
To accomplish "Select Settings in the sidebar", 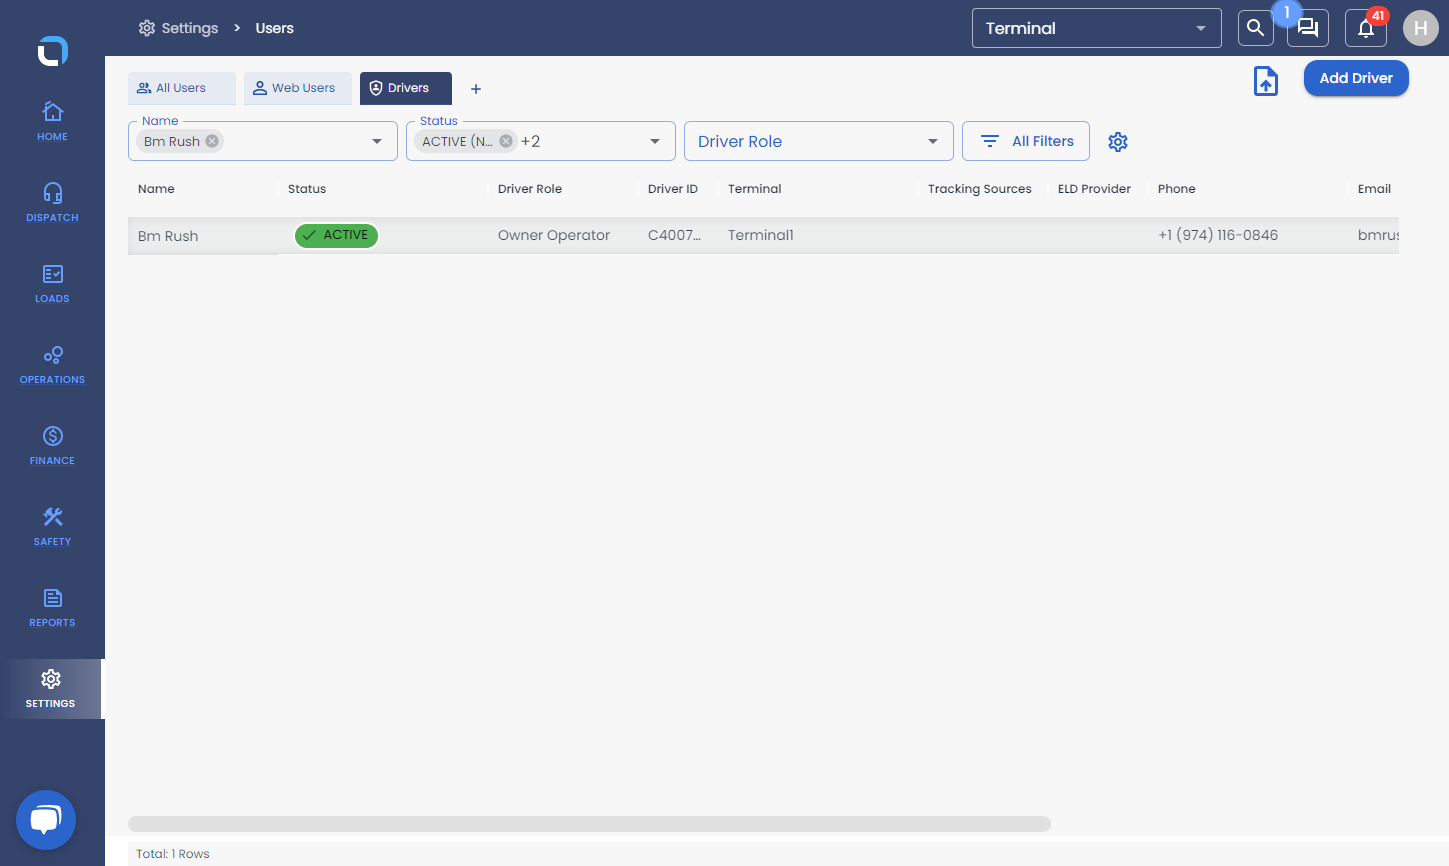I will 51,689.
